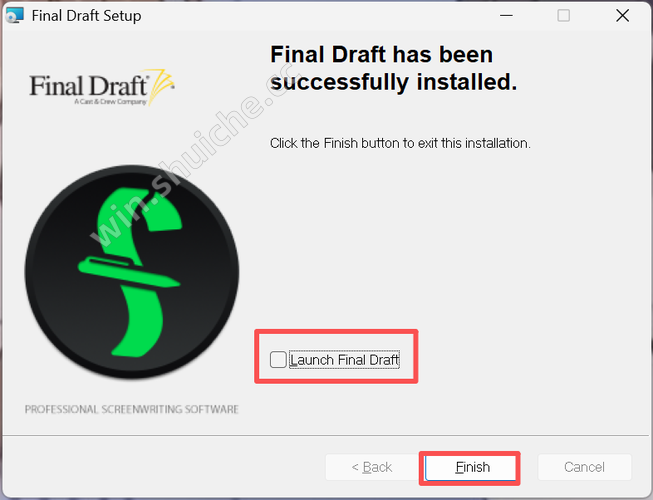653x500 pixels.
Task: Tick the Launch Final Draft checkbox
Action: 278,359
